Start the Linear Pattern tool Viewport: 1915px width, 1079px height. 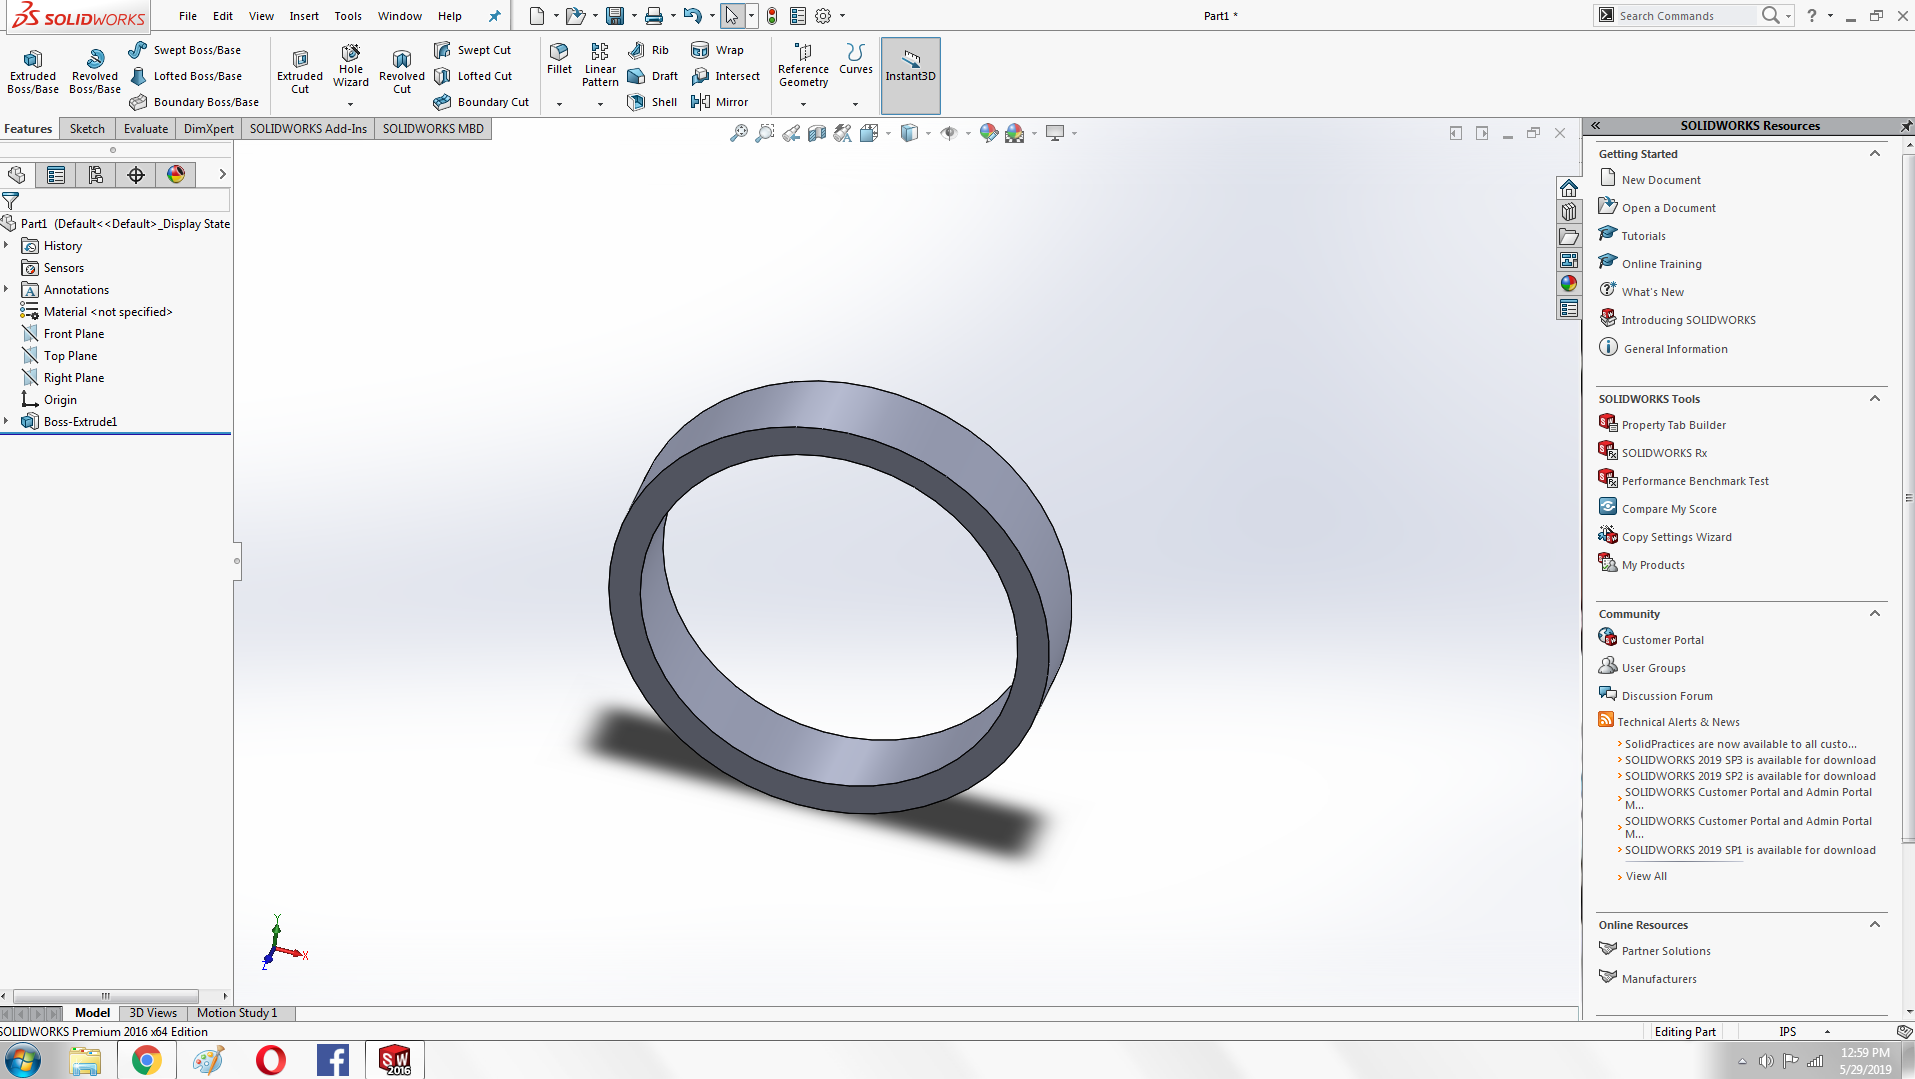pyautogui.click(x=600, y=65)
